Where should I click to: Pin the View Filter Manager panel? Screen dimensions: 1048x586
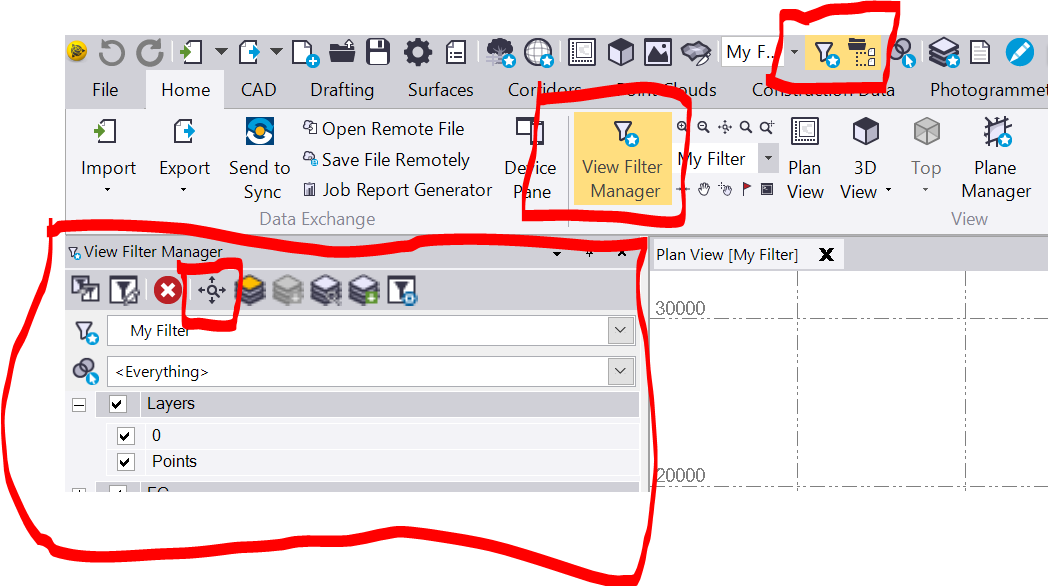pos(590,252)
